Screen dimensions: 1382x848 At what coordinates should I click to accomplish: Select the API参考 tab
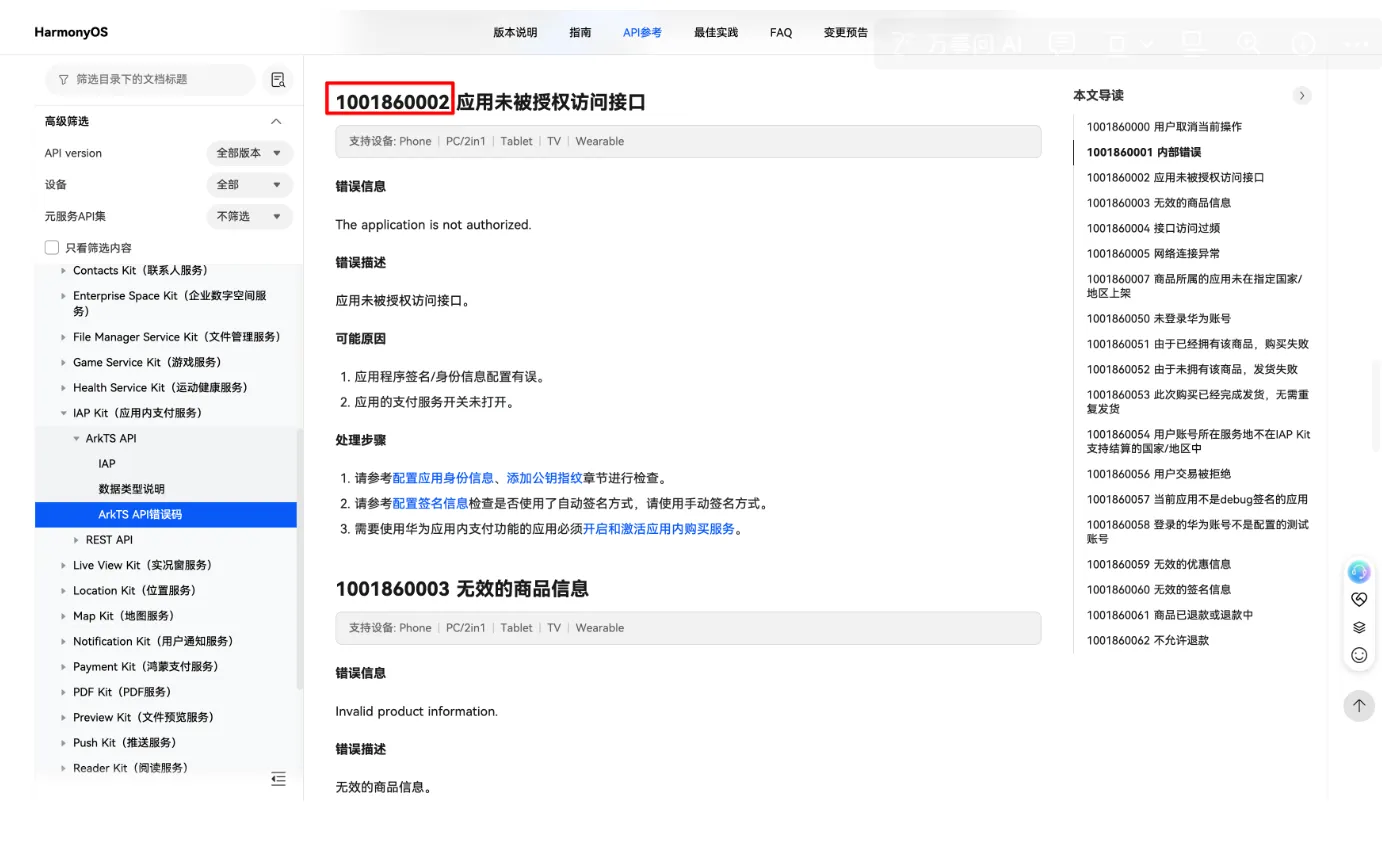(642, 33)
